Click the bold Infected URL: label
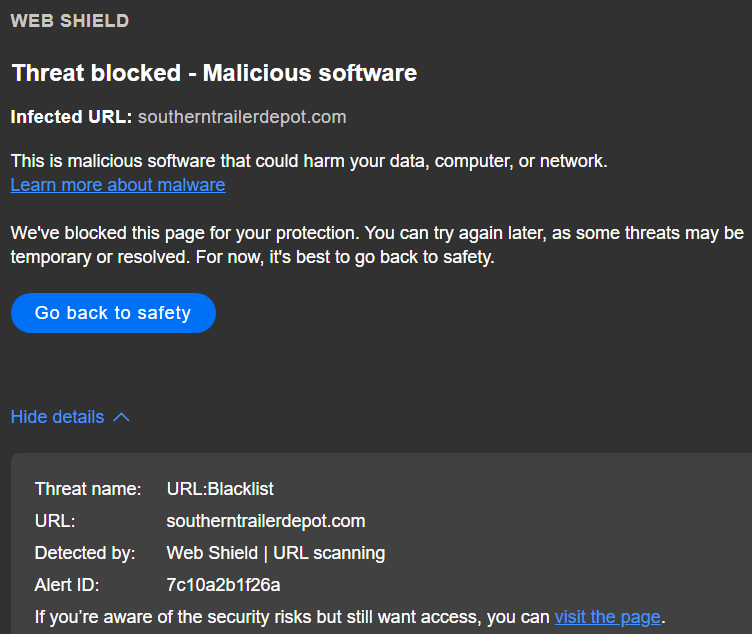The height and width of the screenshot is (634, 752). point(71,117)
